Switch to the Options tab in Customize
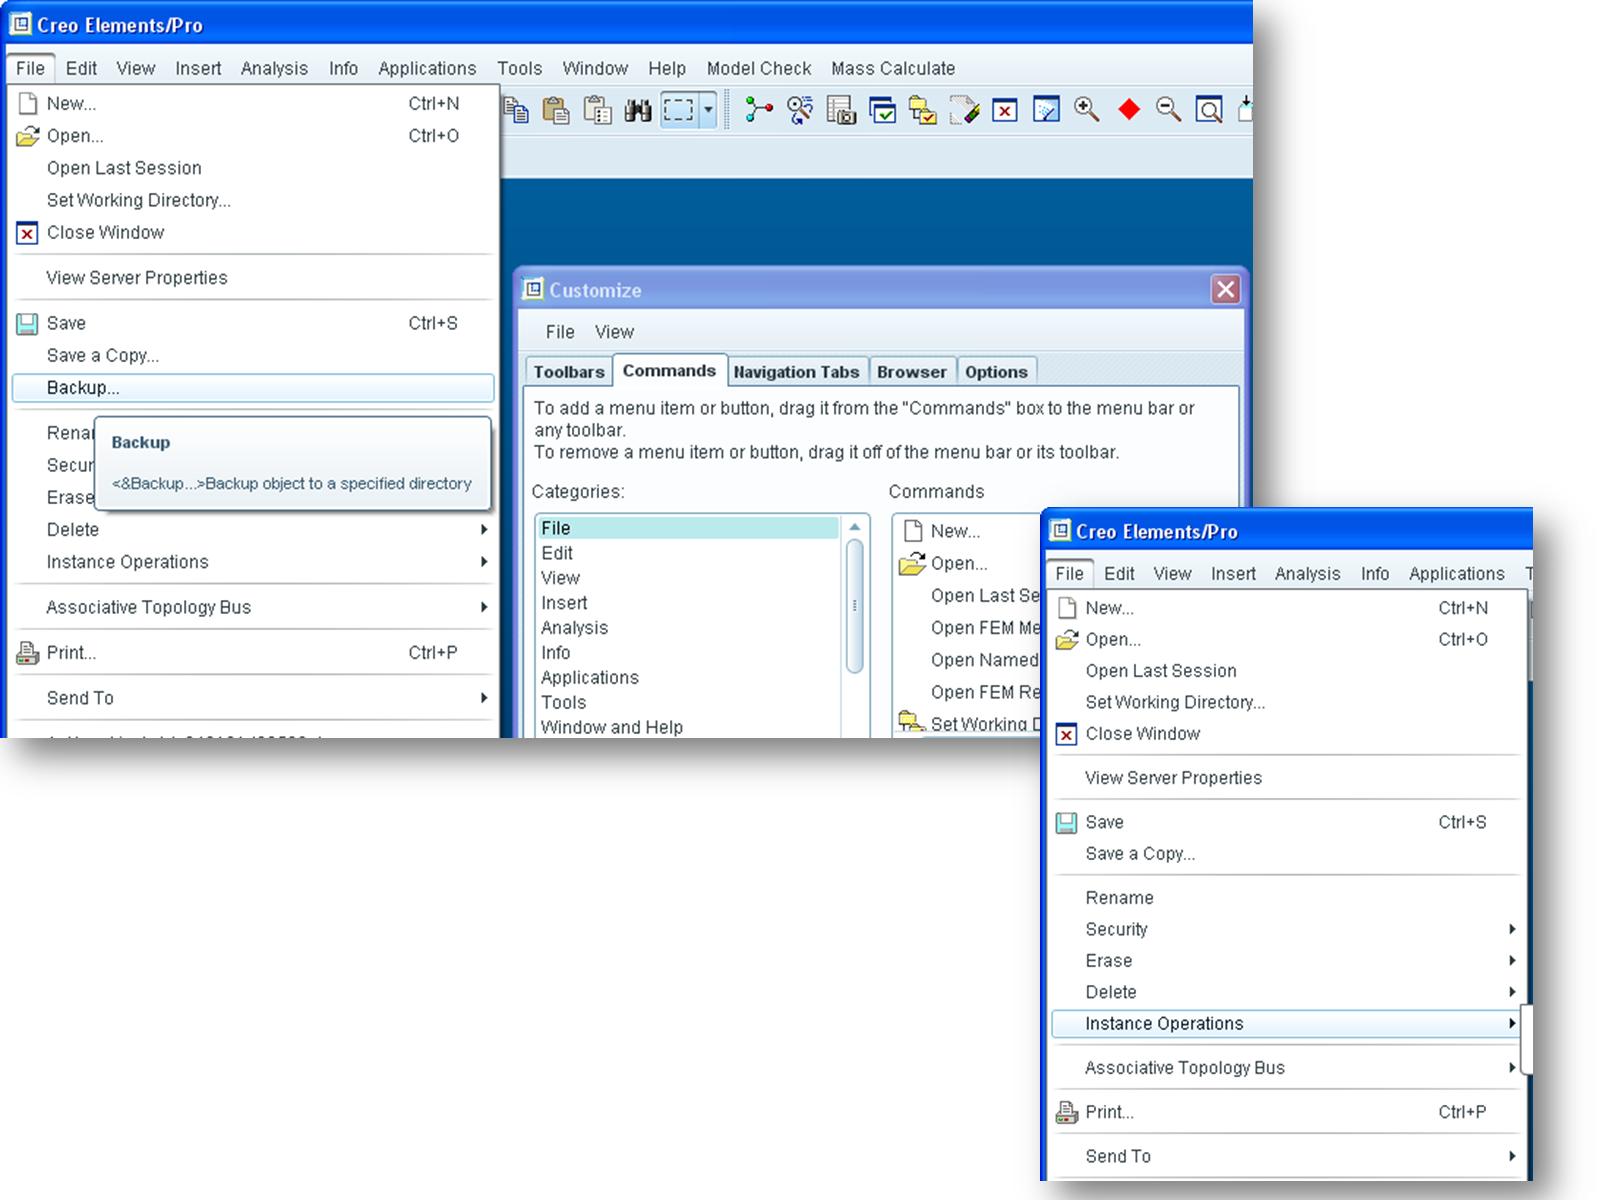1600x1200 pixels. coord(996,372)
